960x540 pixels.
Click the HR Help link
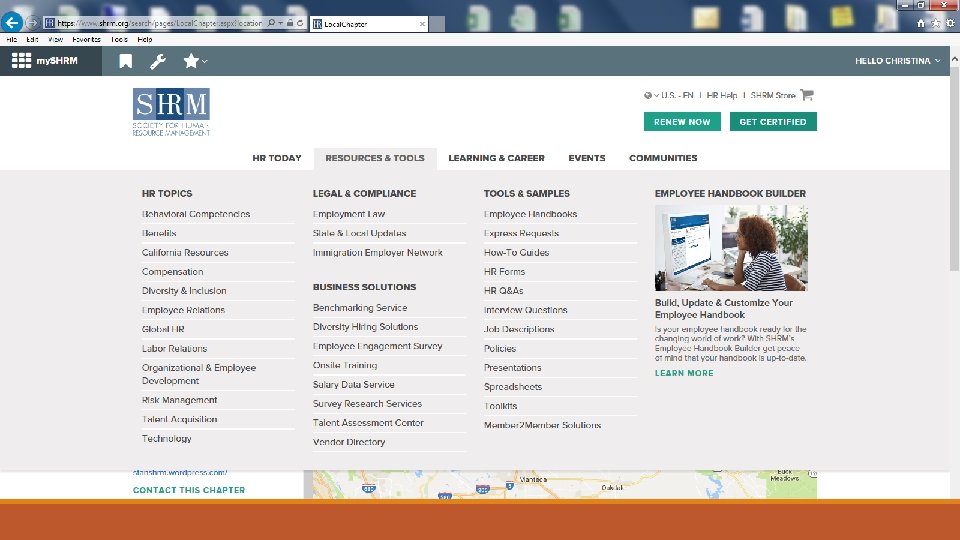point(722,96)
